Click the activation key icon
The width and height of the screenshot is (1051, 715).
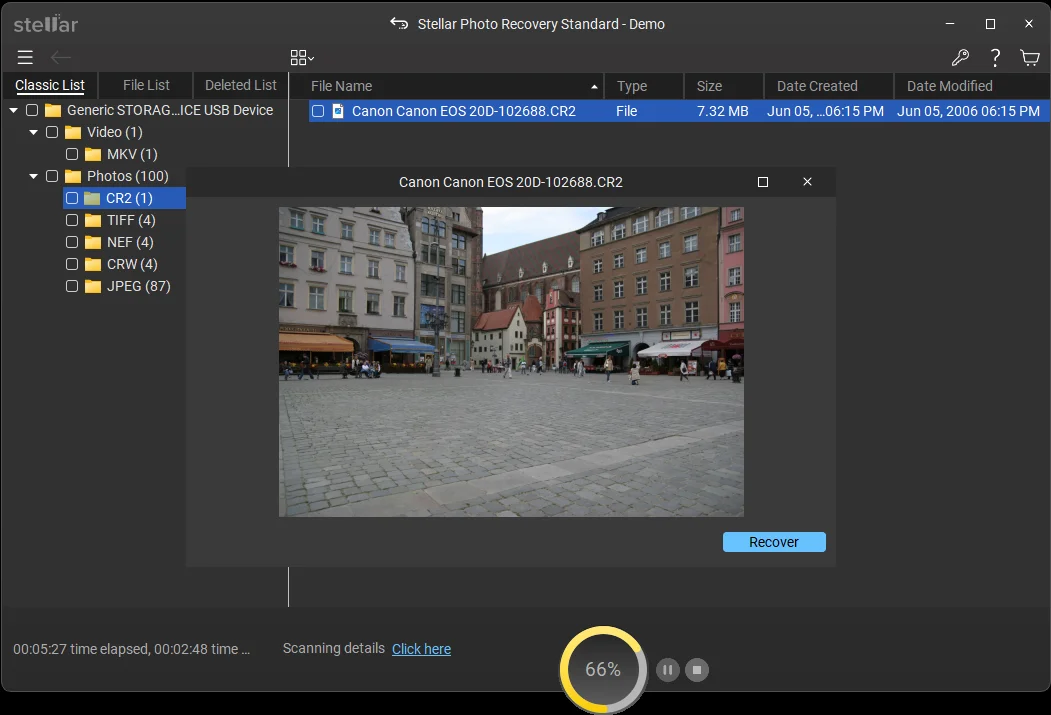960,58
